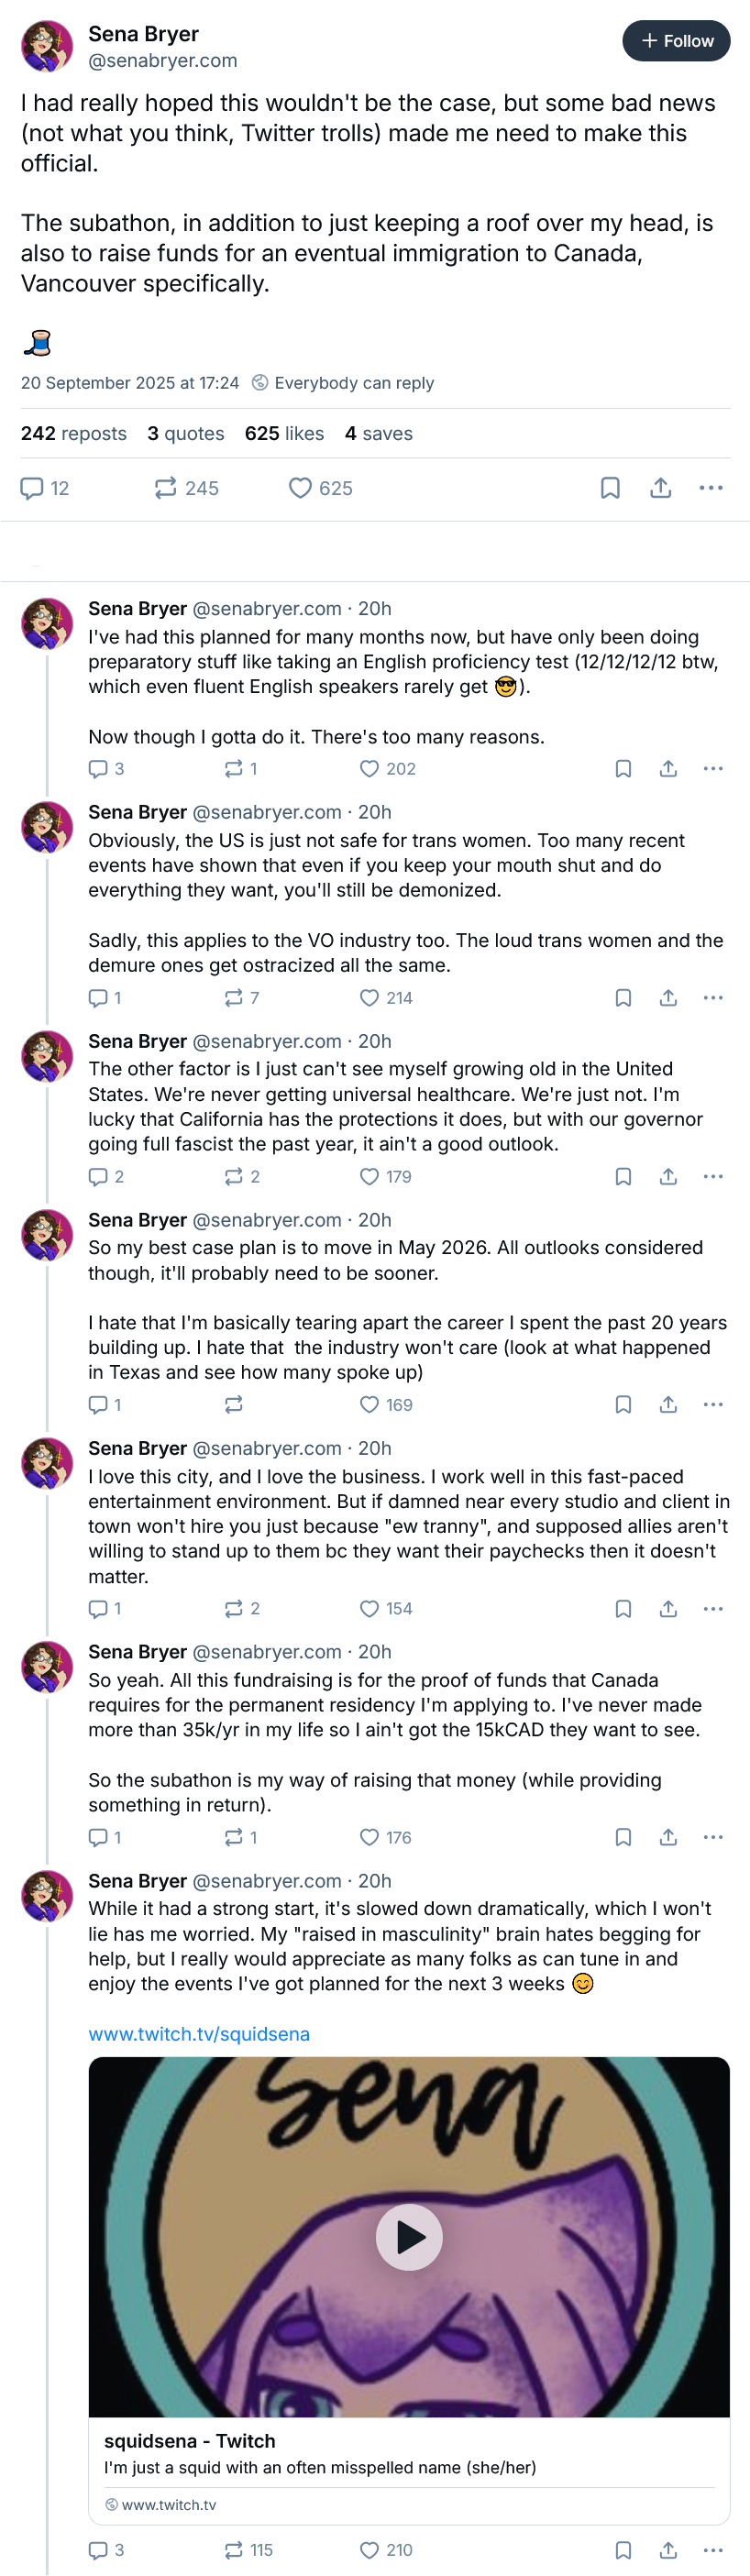This screenshot has width=750, height=2576.
Task: Repost the reply showing 7 reposts
Action: pos(241,997)
